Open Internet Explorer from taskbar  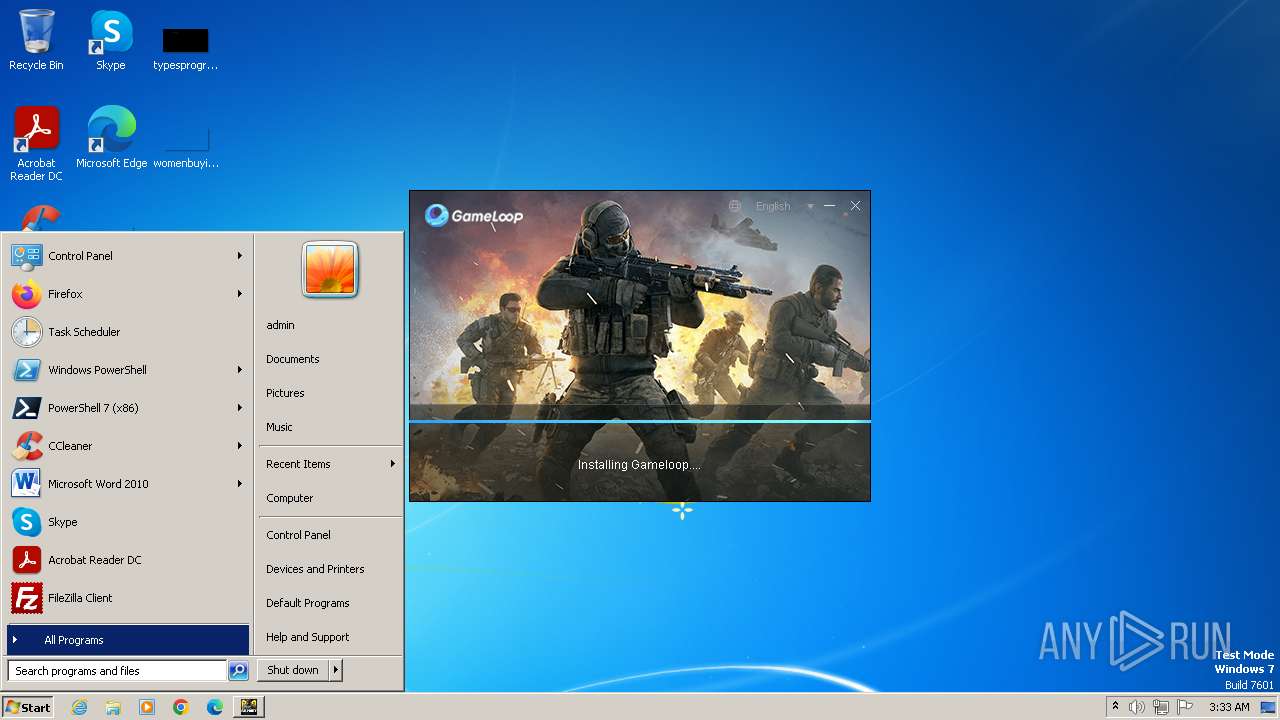click(79, 707)
